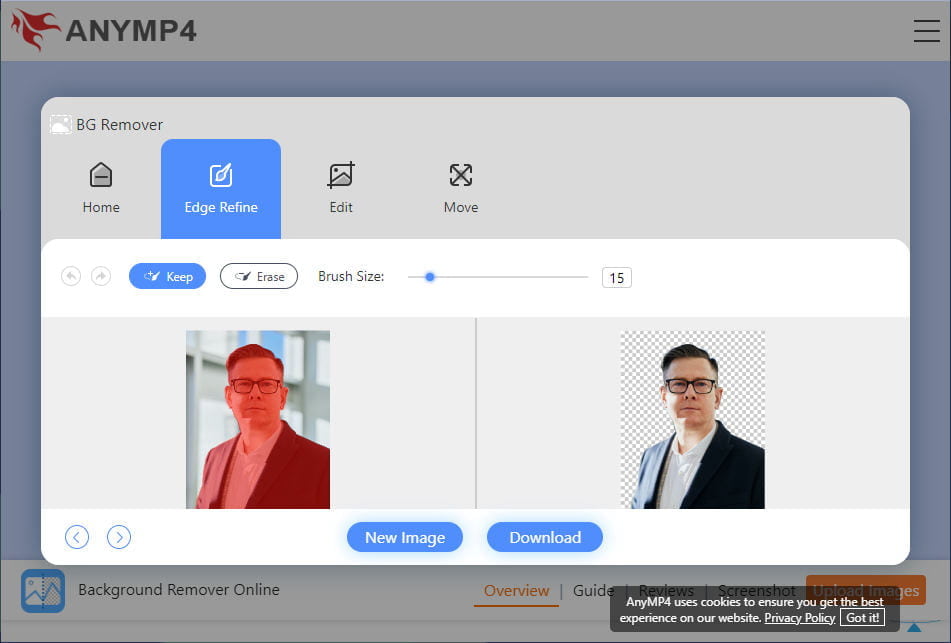Image resolution: width=951 pixels, height=643 pixels.
Task: Click the New Image button
Action: [405, 537]
